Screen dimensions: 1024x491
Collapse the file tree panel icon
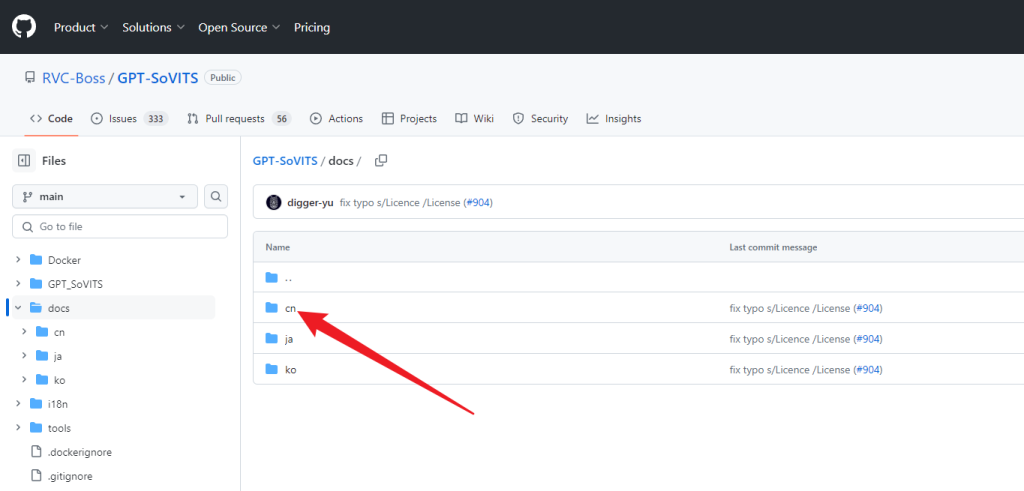23,160
